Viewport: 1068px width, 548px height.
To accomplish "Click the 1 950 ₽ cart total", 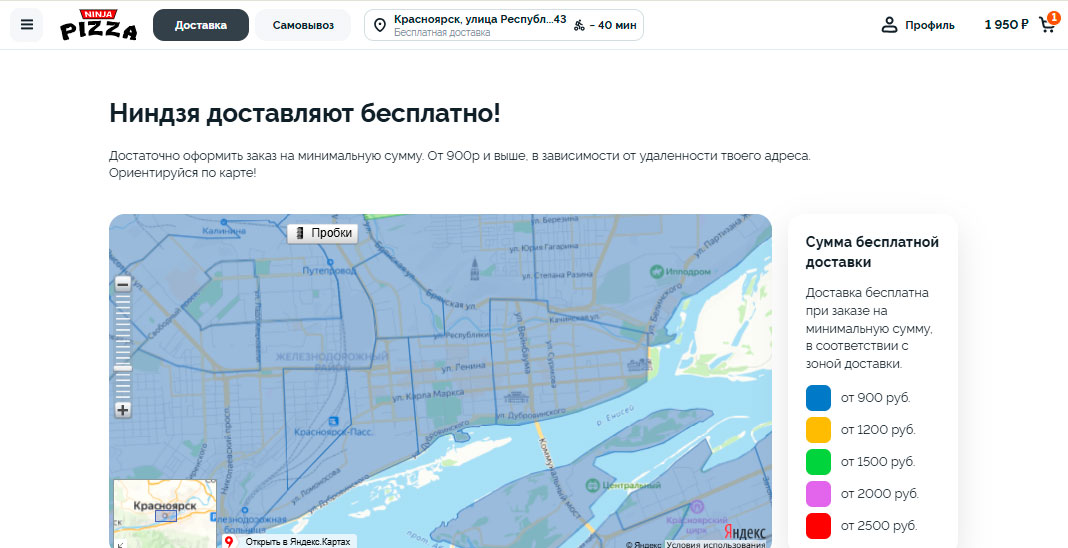I will pyautogui.click(x=1006, y=25).
